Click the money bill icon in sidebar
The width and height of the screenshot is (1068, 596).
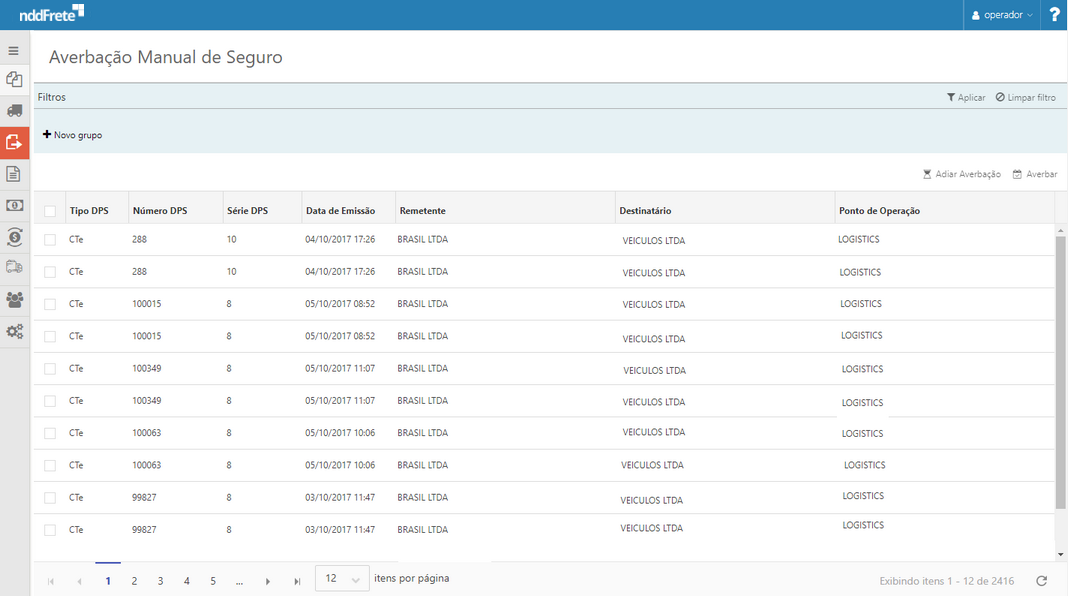[14, 205]
